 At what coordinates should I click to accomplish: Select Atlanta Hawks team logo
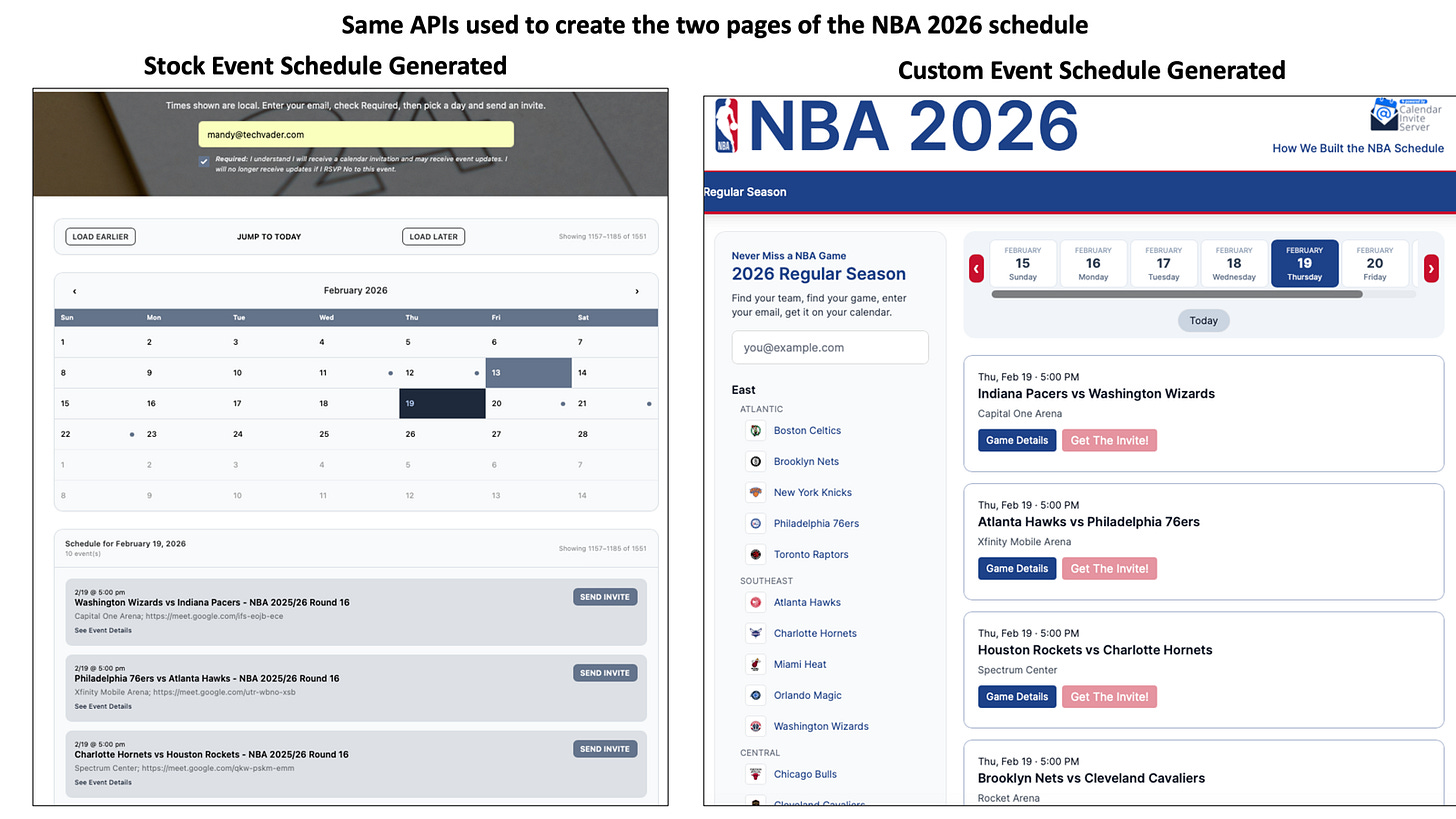[756, 603]
